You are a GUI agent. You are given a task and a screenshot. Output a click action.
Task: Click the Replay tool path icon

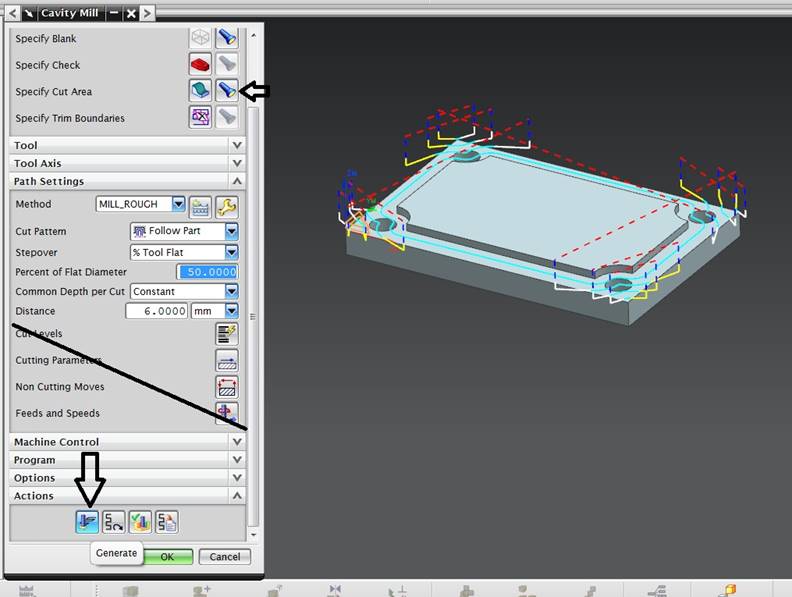[114, 522]
